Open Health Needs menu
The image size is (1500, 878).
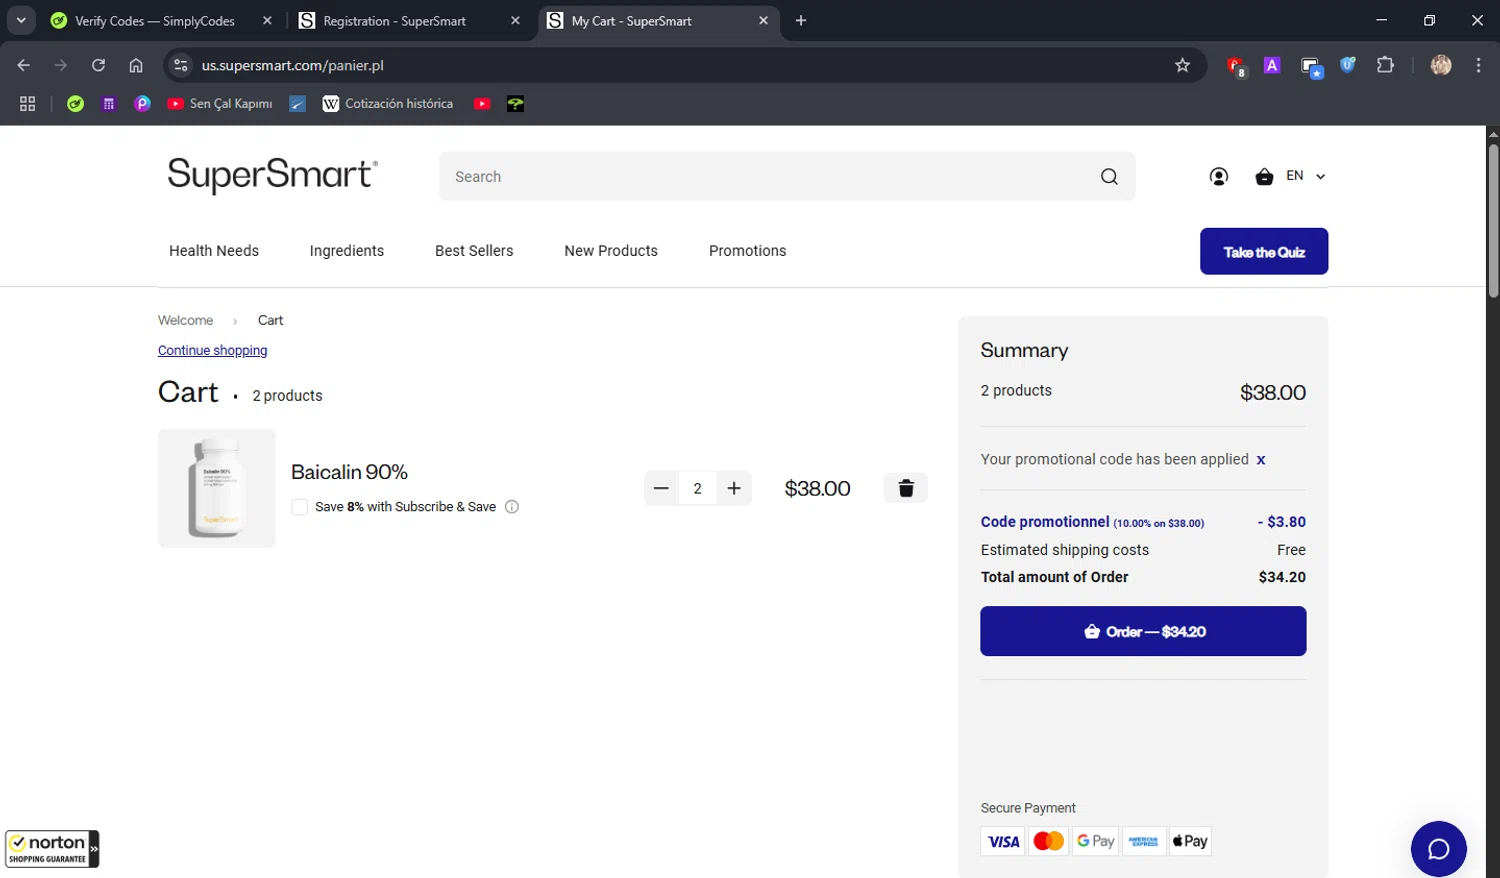point(214,251)
